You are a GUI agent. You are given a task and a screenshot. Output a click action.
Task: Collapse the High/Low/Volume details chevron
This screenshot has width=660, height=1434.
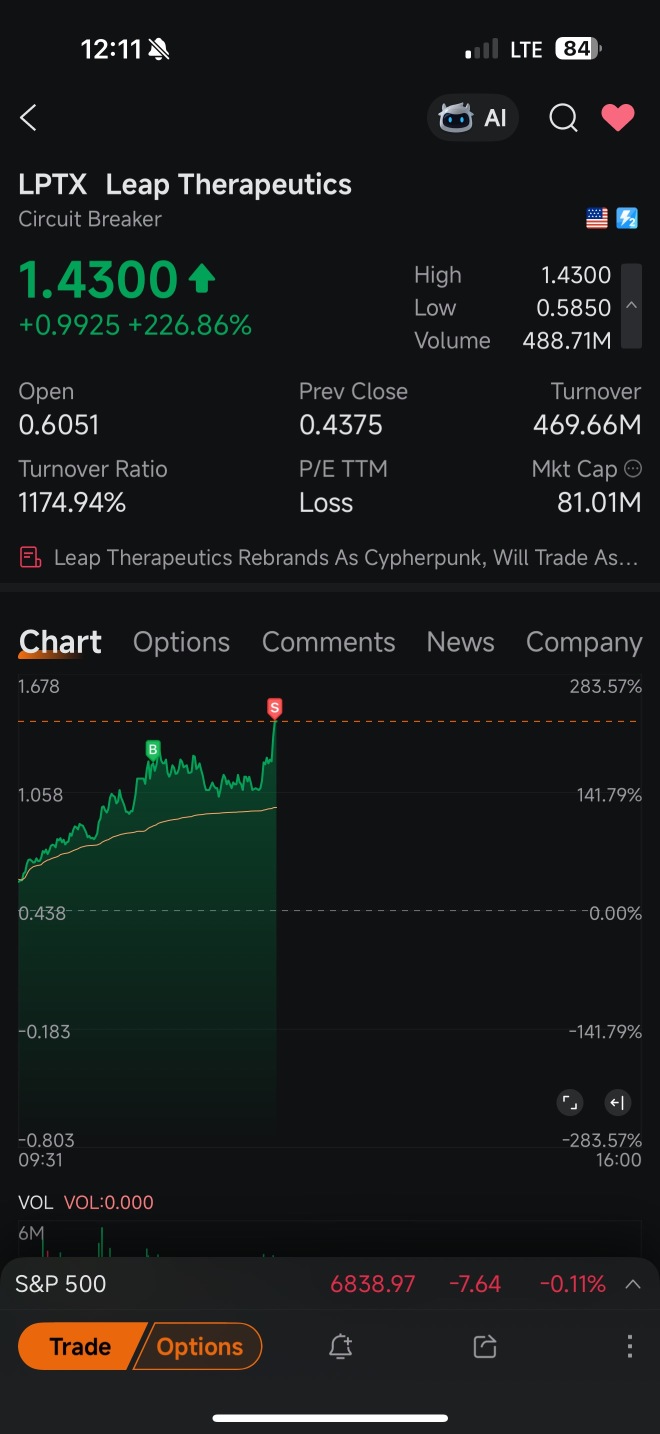pos(631,306)
